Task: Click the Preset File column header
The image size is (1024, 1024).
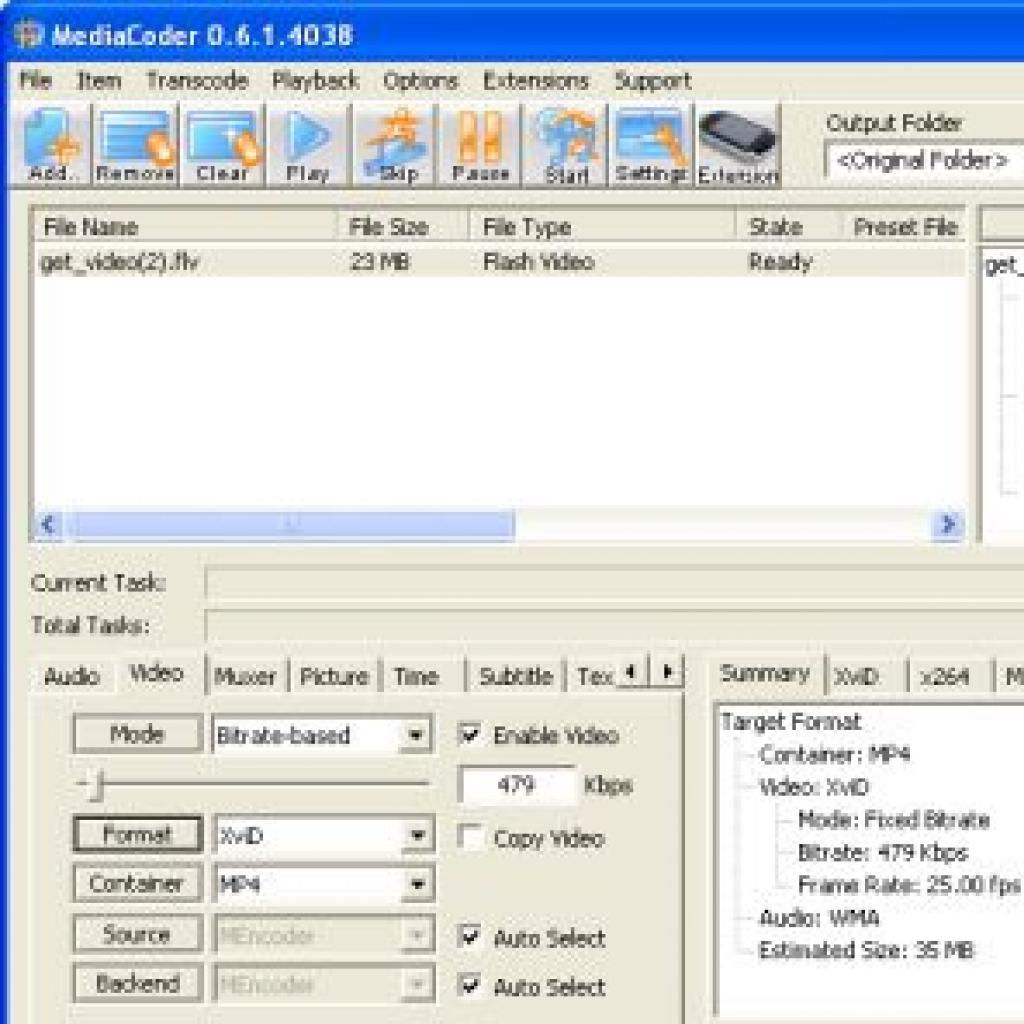Action: pos(903,227)
